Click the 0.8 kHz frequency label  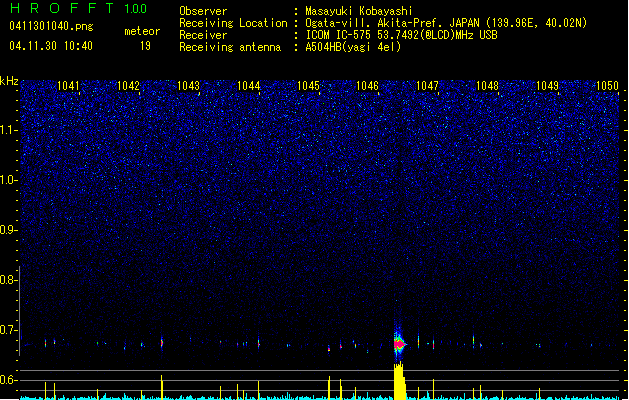pyautogui.click(x=9, y=280)
